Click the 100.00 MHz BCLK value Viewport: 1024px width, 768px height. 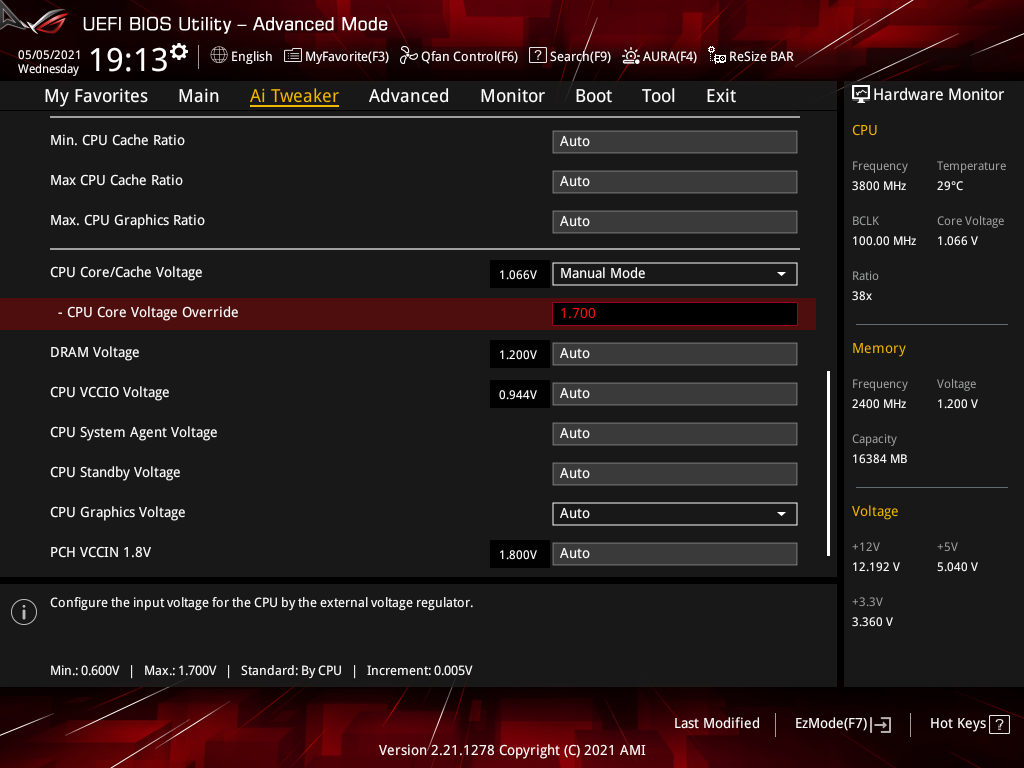pyautogui.click(x=884, y=240)
